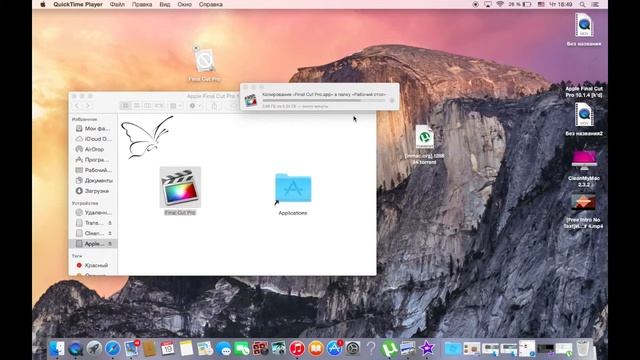Image resolution: width=640 pixels, height=360 pixels.
Task: Switch Finder to icon view
Action: [x=126, y=106]
